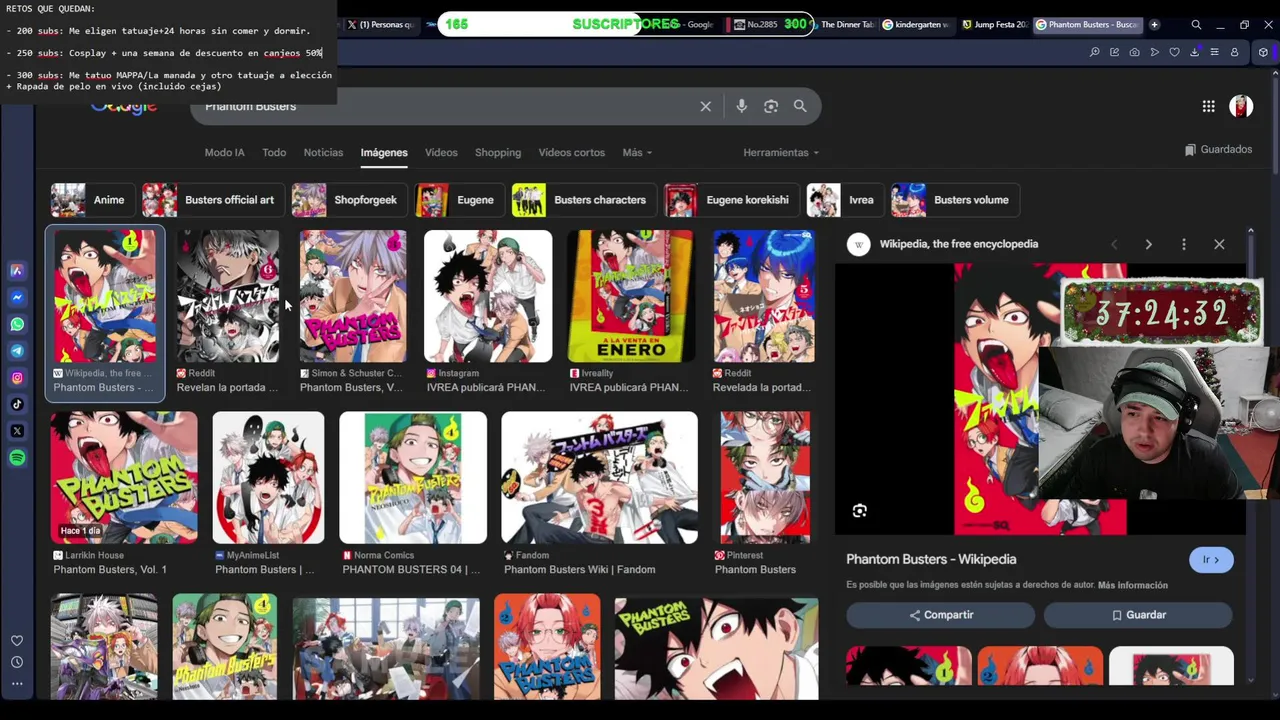Screen dimensions: 1280x720
Task: Open Easy Setup sliders icon in toolbar
Action: (x=1214, y=52)
